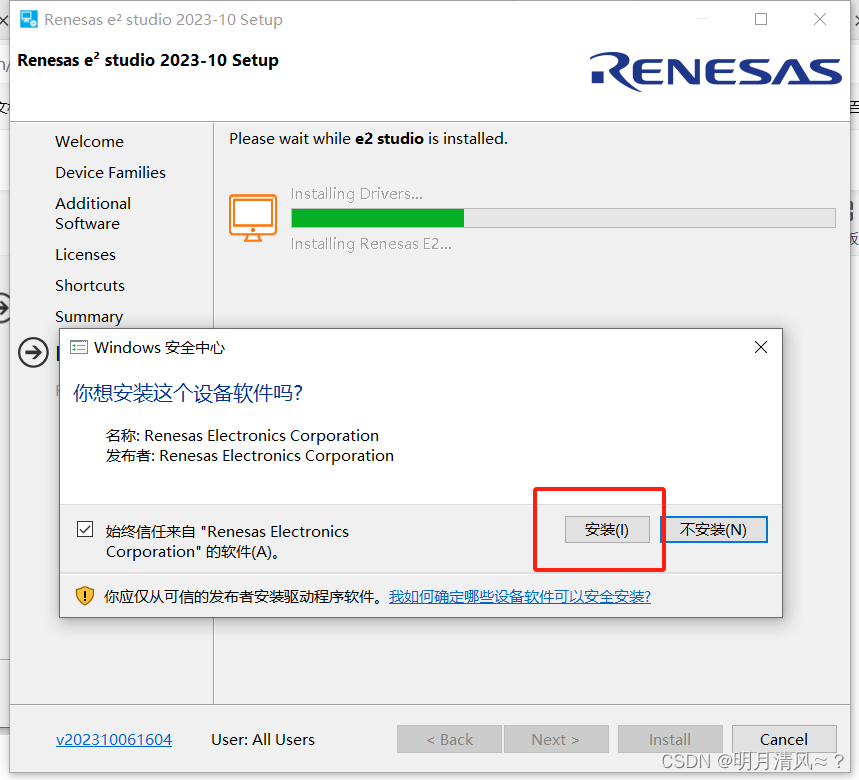Image resolution: width=859 pixels, height=780 pixels.
Task: Close the Renesas e² studio setup window
Action: tap(820, 19)
